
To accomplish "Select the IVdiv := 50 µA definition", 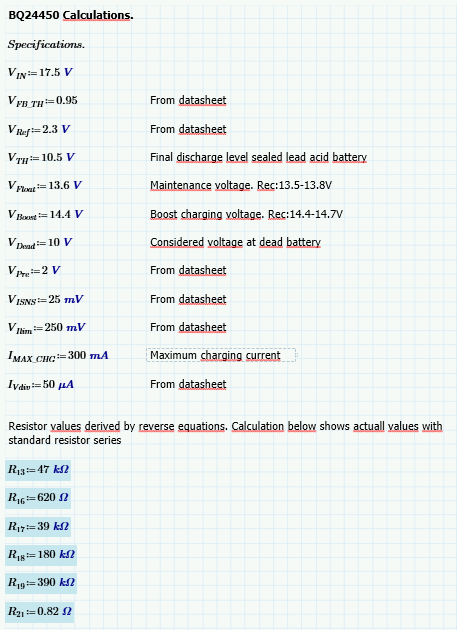I will [41, 385].
